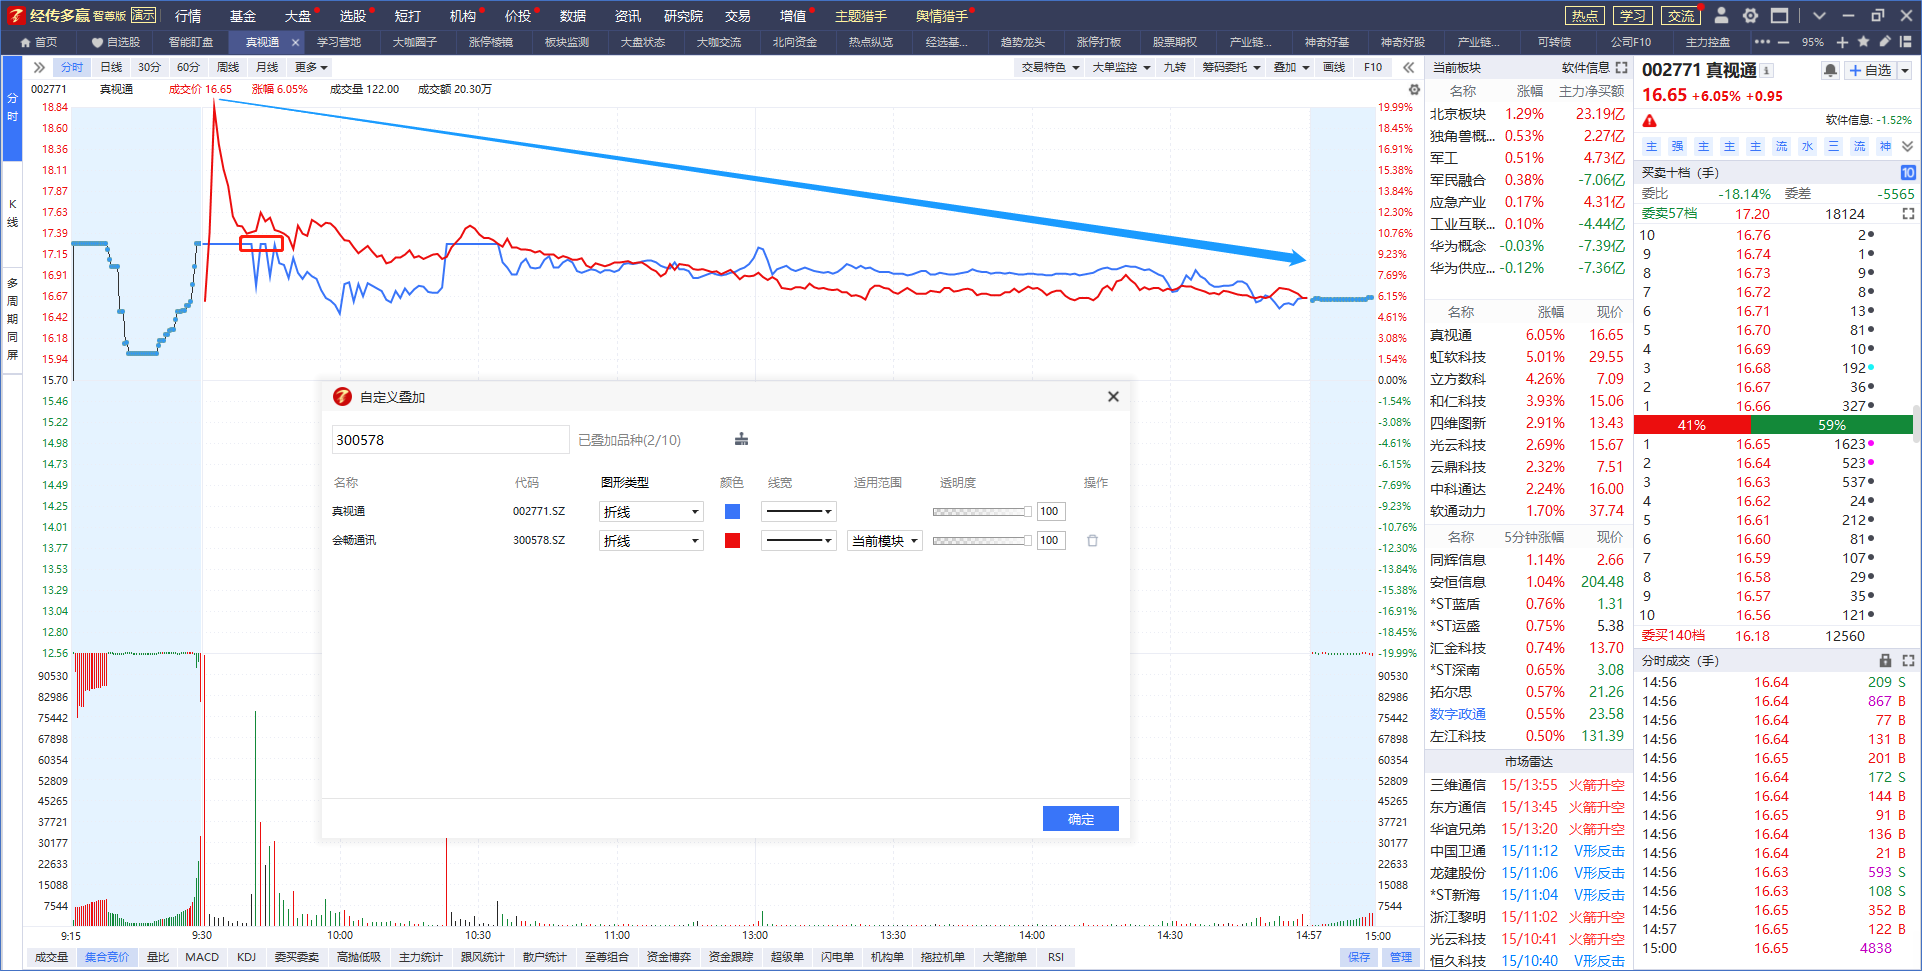Open the 叠加 dropdown in chart toolbar

(1291, 67)
